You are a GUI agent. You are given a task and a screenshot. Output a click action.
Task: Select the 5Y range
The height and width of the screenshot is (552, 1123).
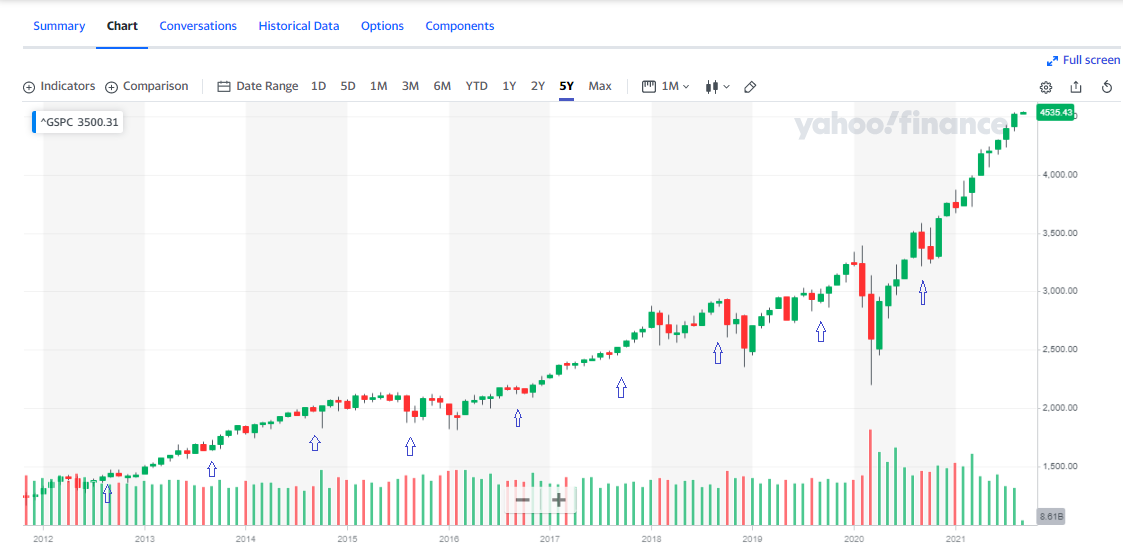point(567,87)
